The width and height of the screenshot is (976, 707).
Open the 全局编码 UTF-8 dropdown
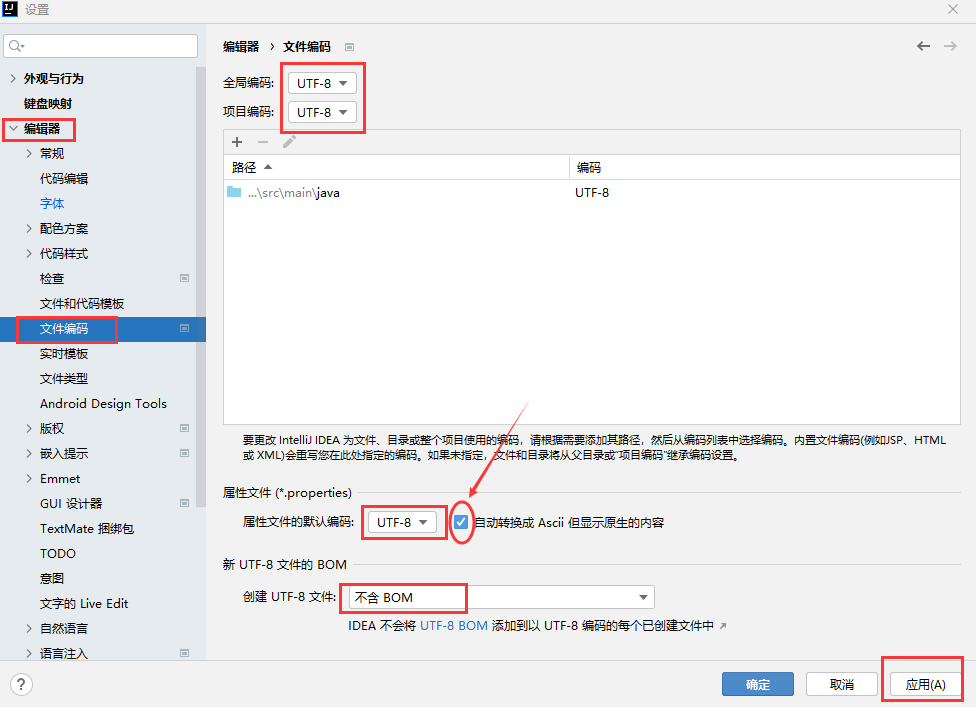click(322, 83)
